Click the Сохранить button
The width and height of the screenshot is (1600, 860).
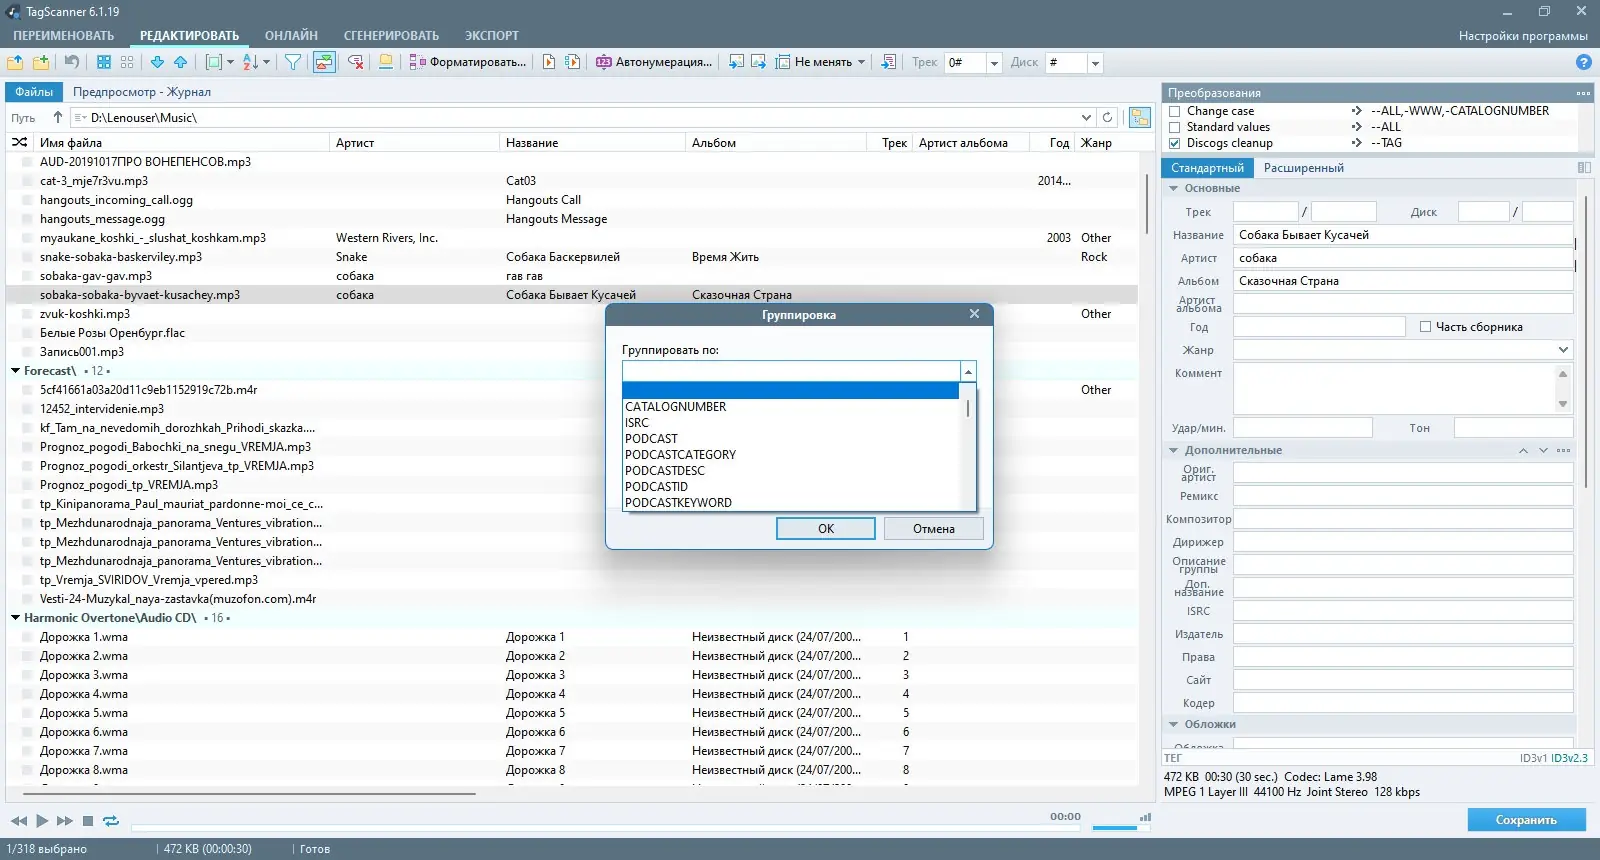(1526, 820)
